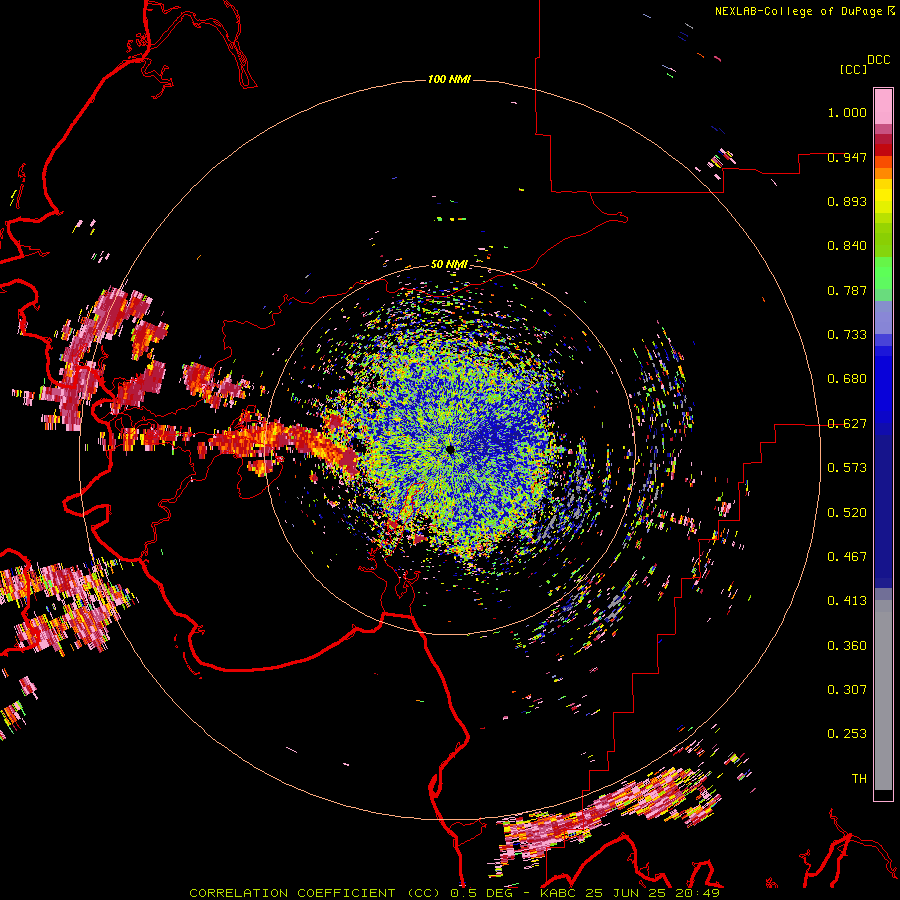Select the 0.360 scale value
900x900 pixels.
click(x=847, y=646)
